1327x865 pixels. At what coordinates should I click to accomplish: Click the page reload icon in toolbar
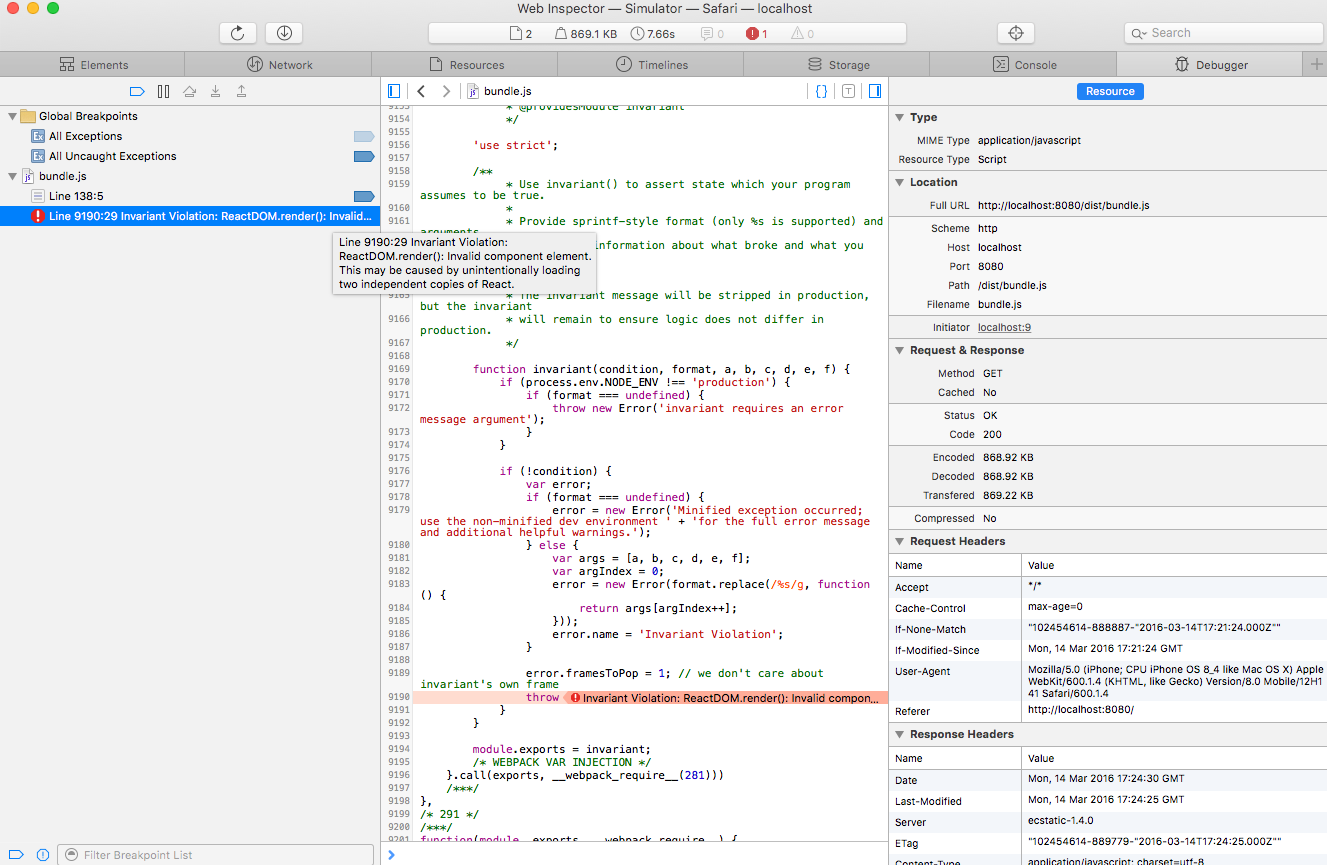coord(237,32)
